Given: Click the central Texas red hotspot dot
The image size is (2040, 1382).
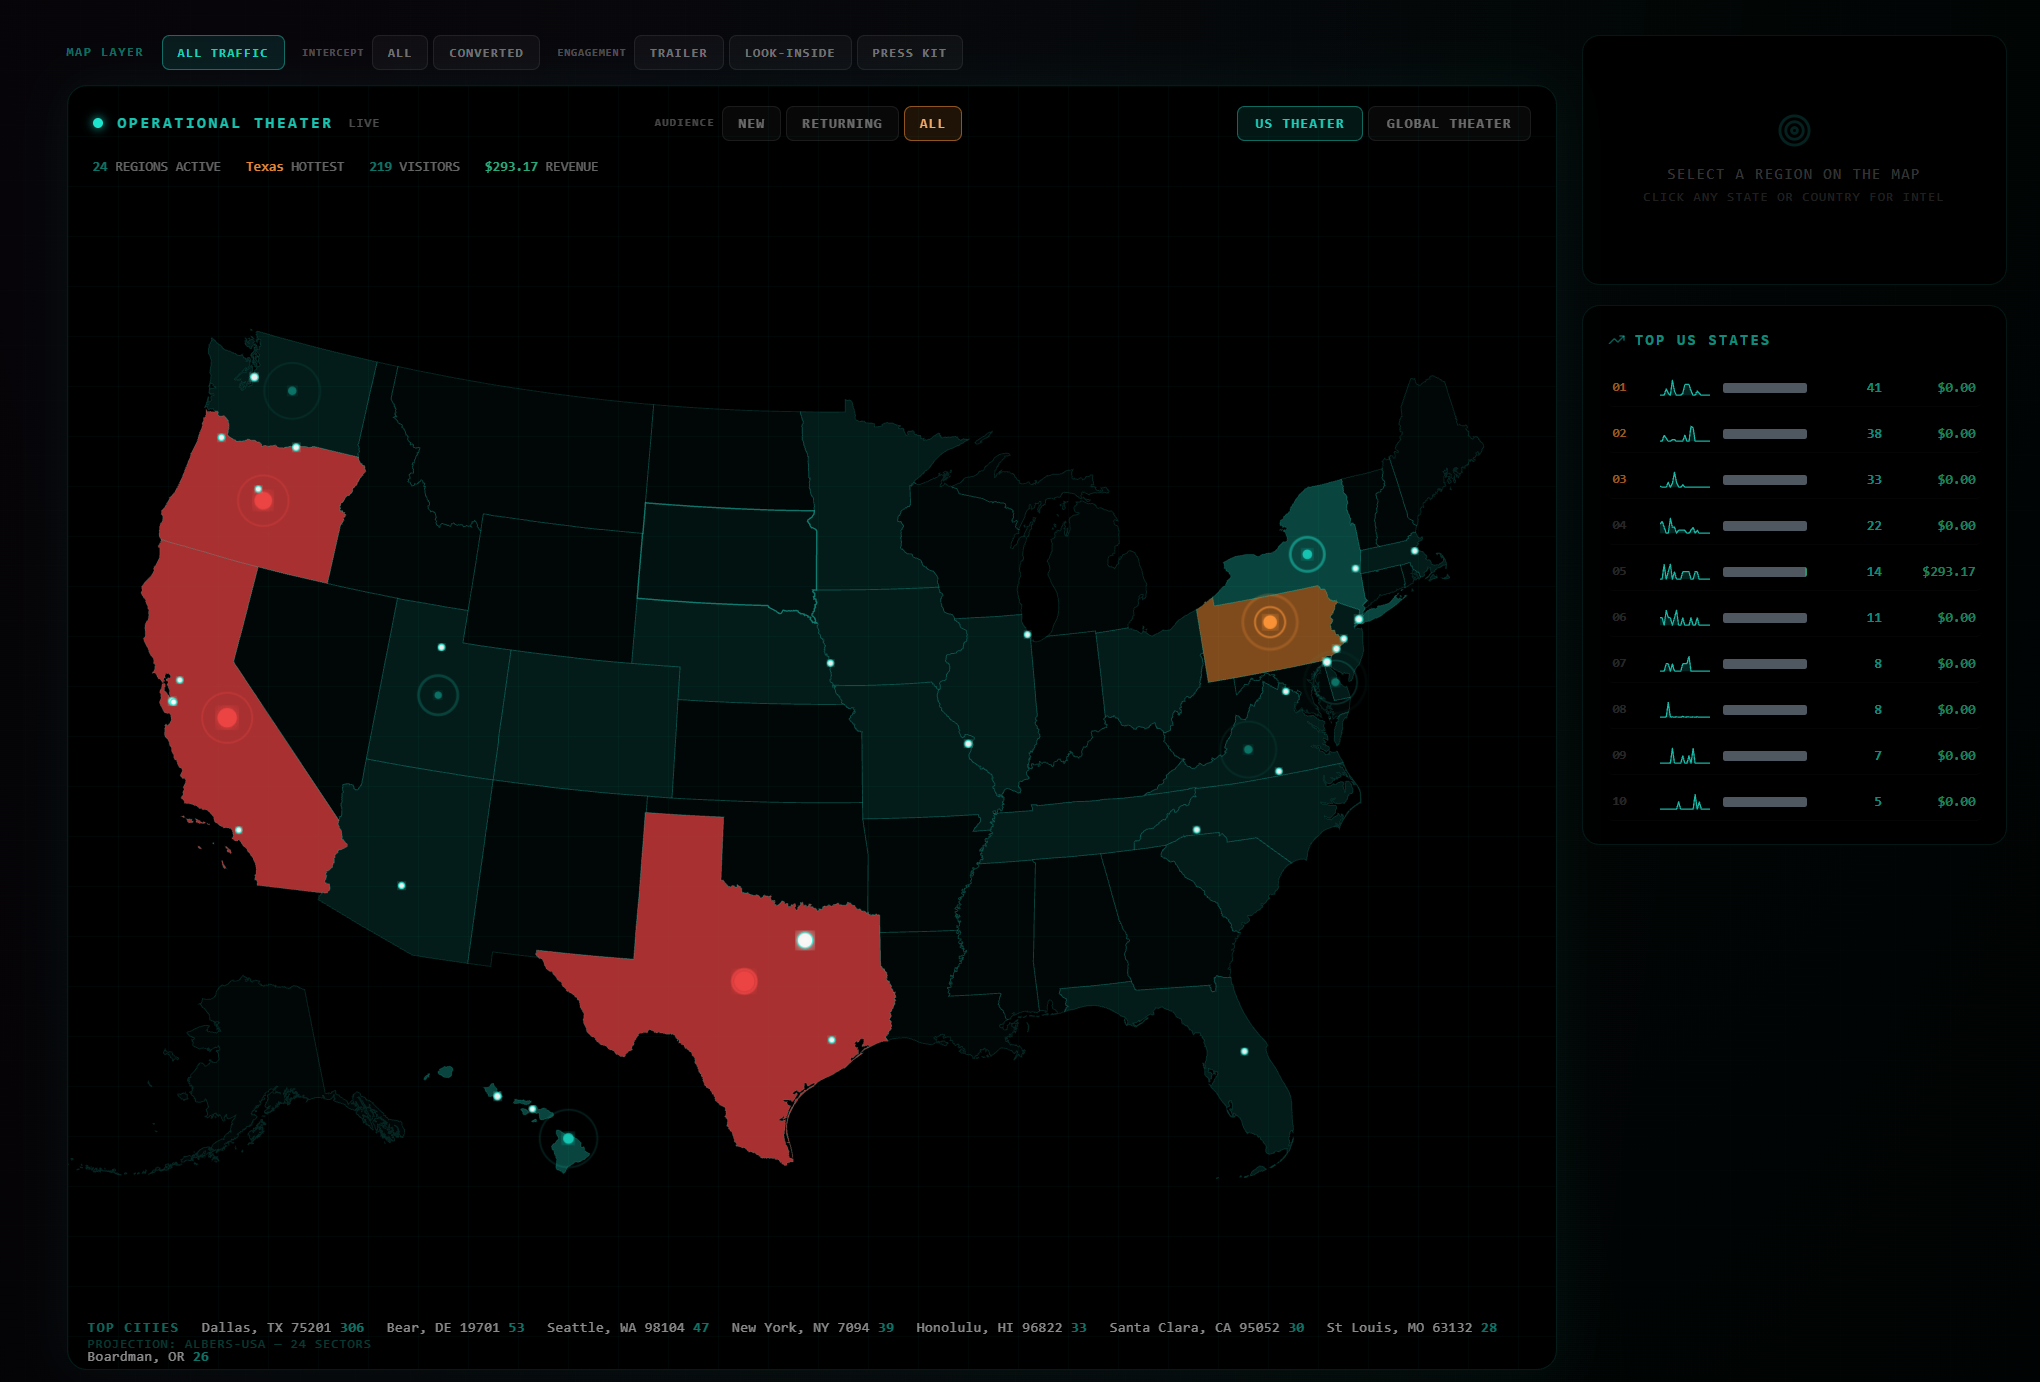Looking at the screenshot, I should (744, 982).
